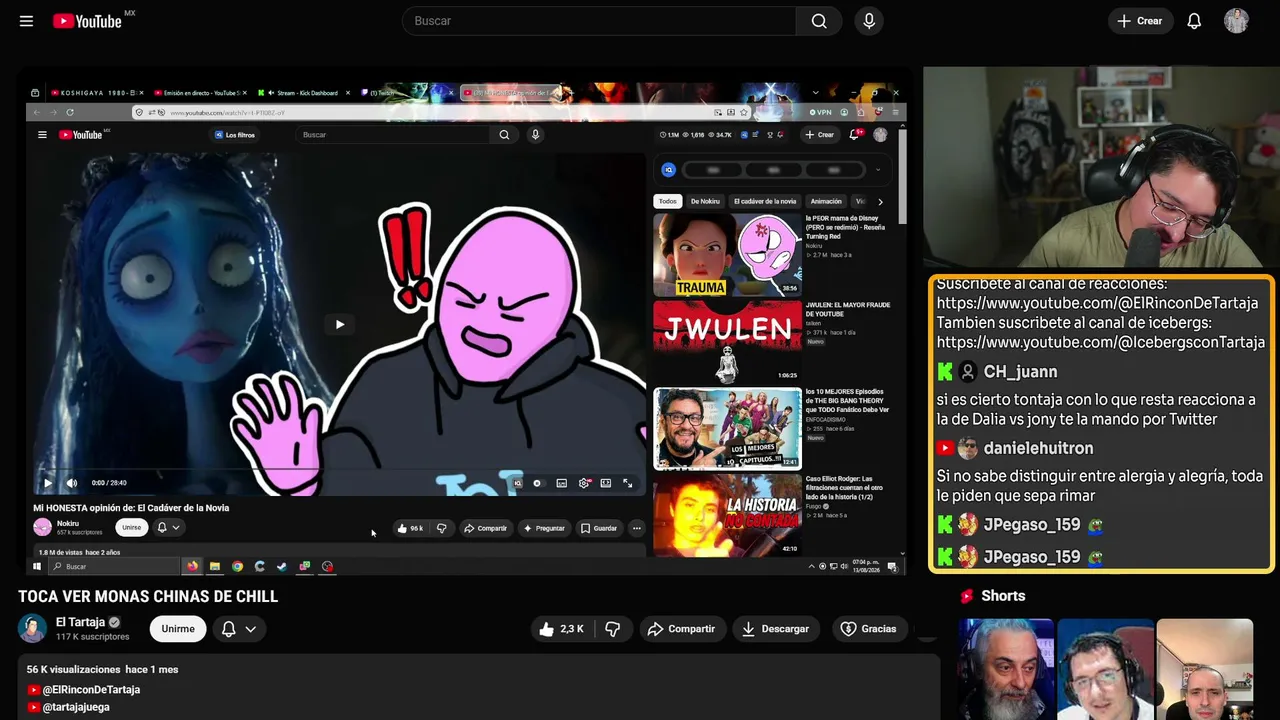Select the El cadáver de la novia chip
Image resolution: width=1280 pixels, height=720 pixels.
pyautogui.click(x=765, y=202)
